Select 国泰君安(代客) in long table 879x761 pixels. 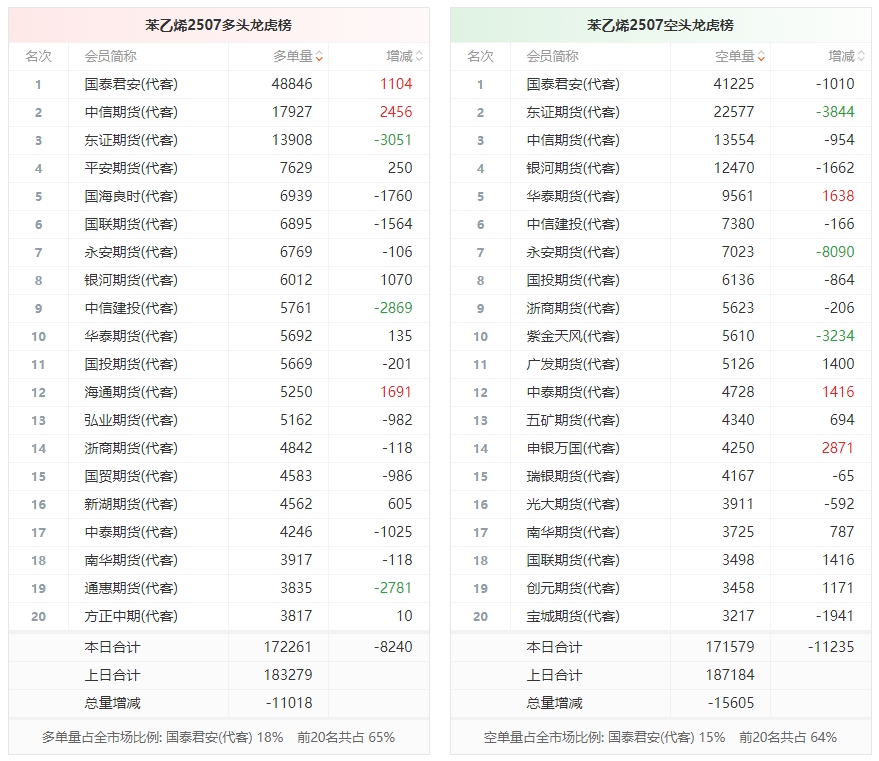pyautogui.click(x=131, y=84)
